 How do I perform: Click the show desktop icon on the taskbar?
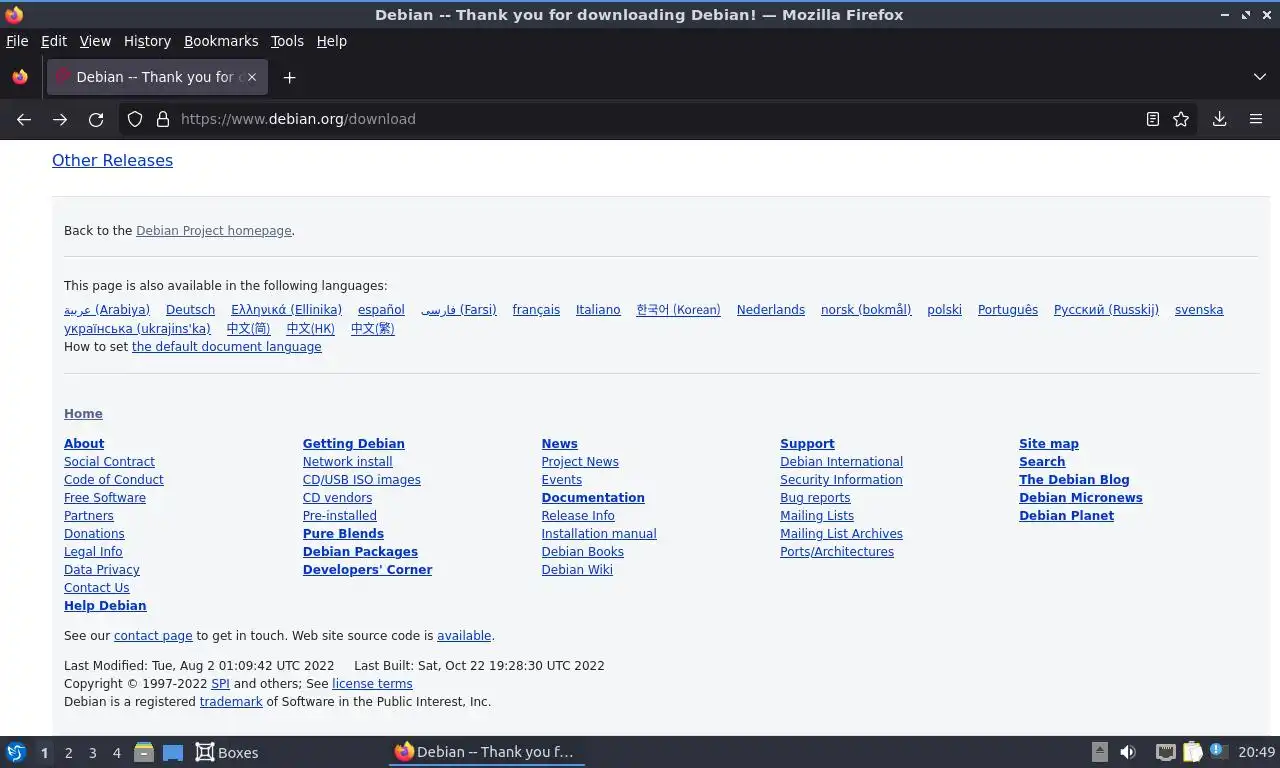click(x=173, y=752)
